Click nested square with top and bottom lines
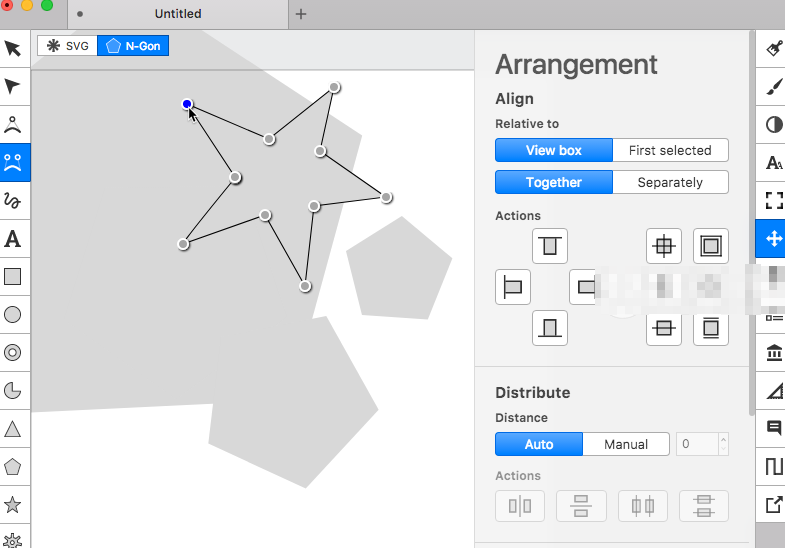 coord(710,329)
